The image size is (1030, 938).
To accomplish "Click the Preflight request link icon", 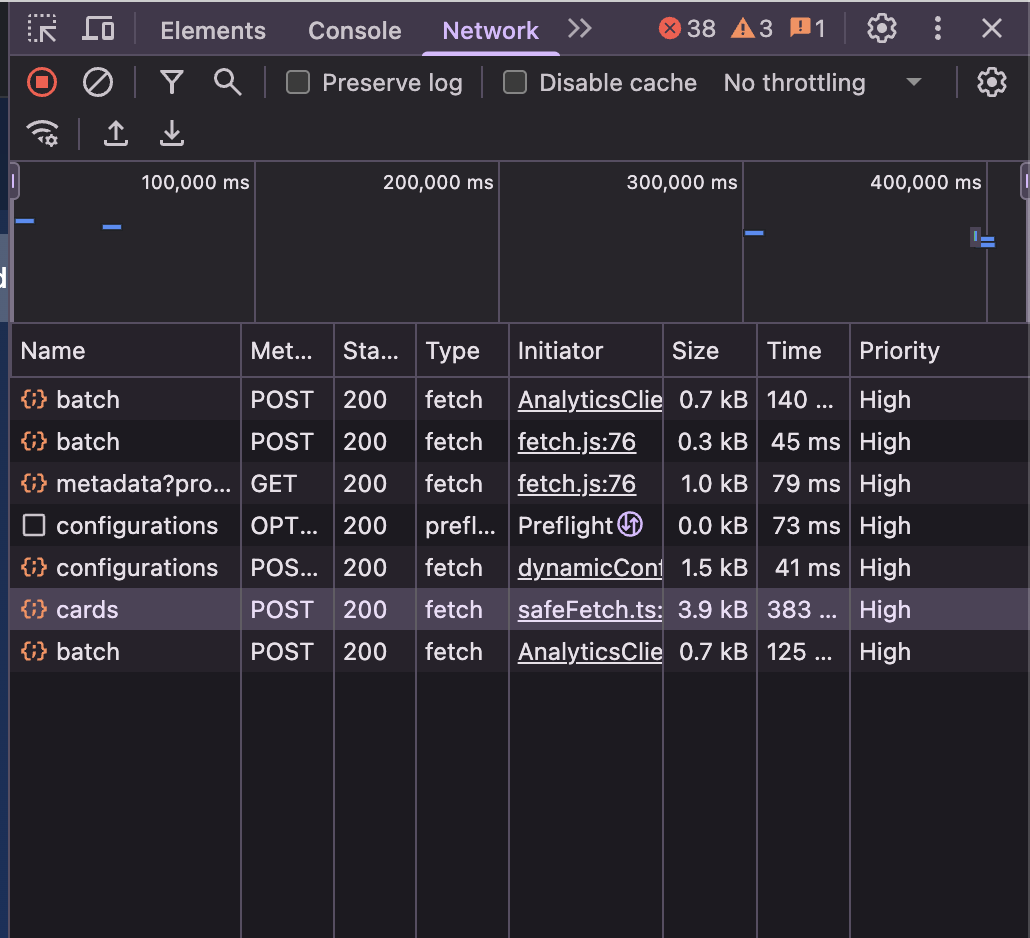I will tap(630, 525).
